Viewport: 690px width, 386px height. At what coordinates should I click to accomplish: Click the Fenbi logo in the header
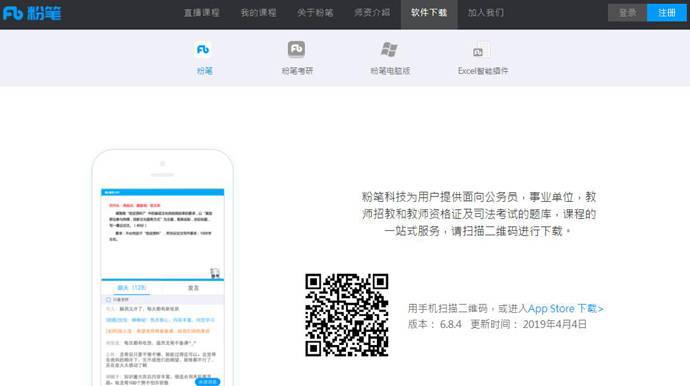click(x=32, y=14)
